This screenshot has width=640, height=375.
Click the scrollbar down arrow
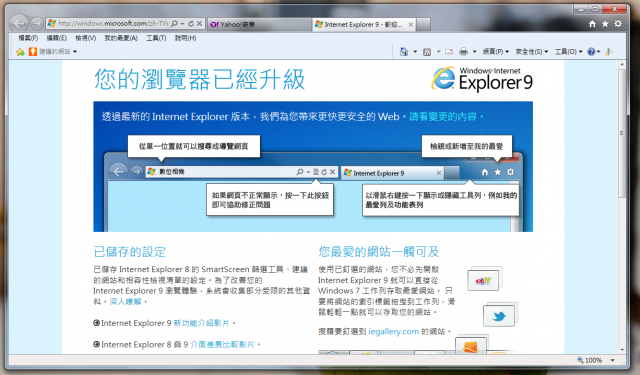(622, 350)
